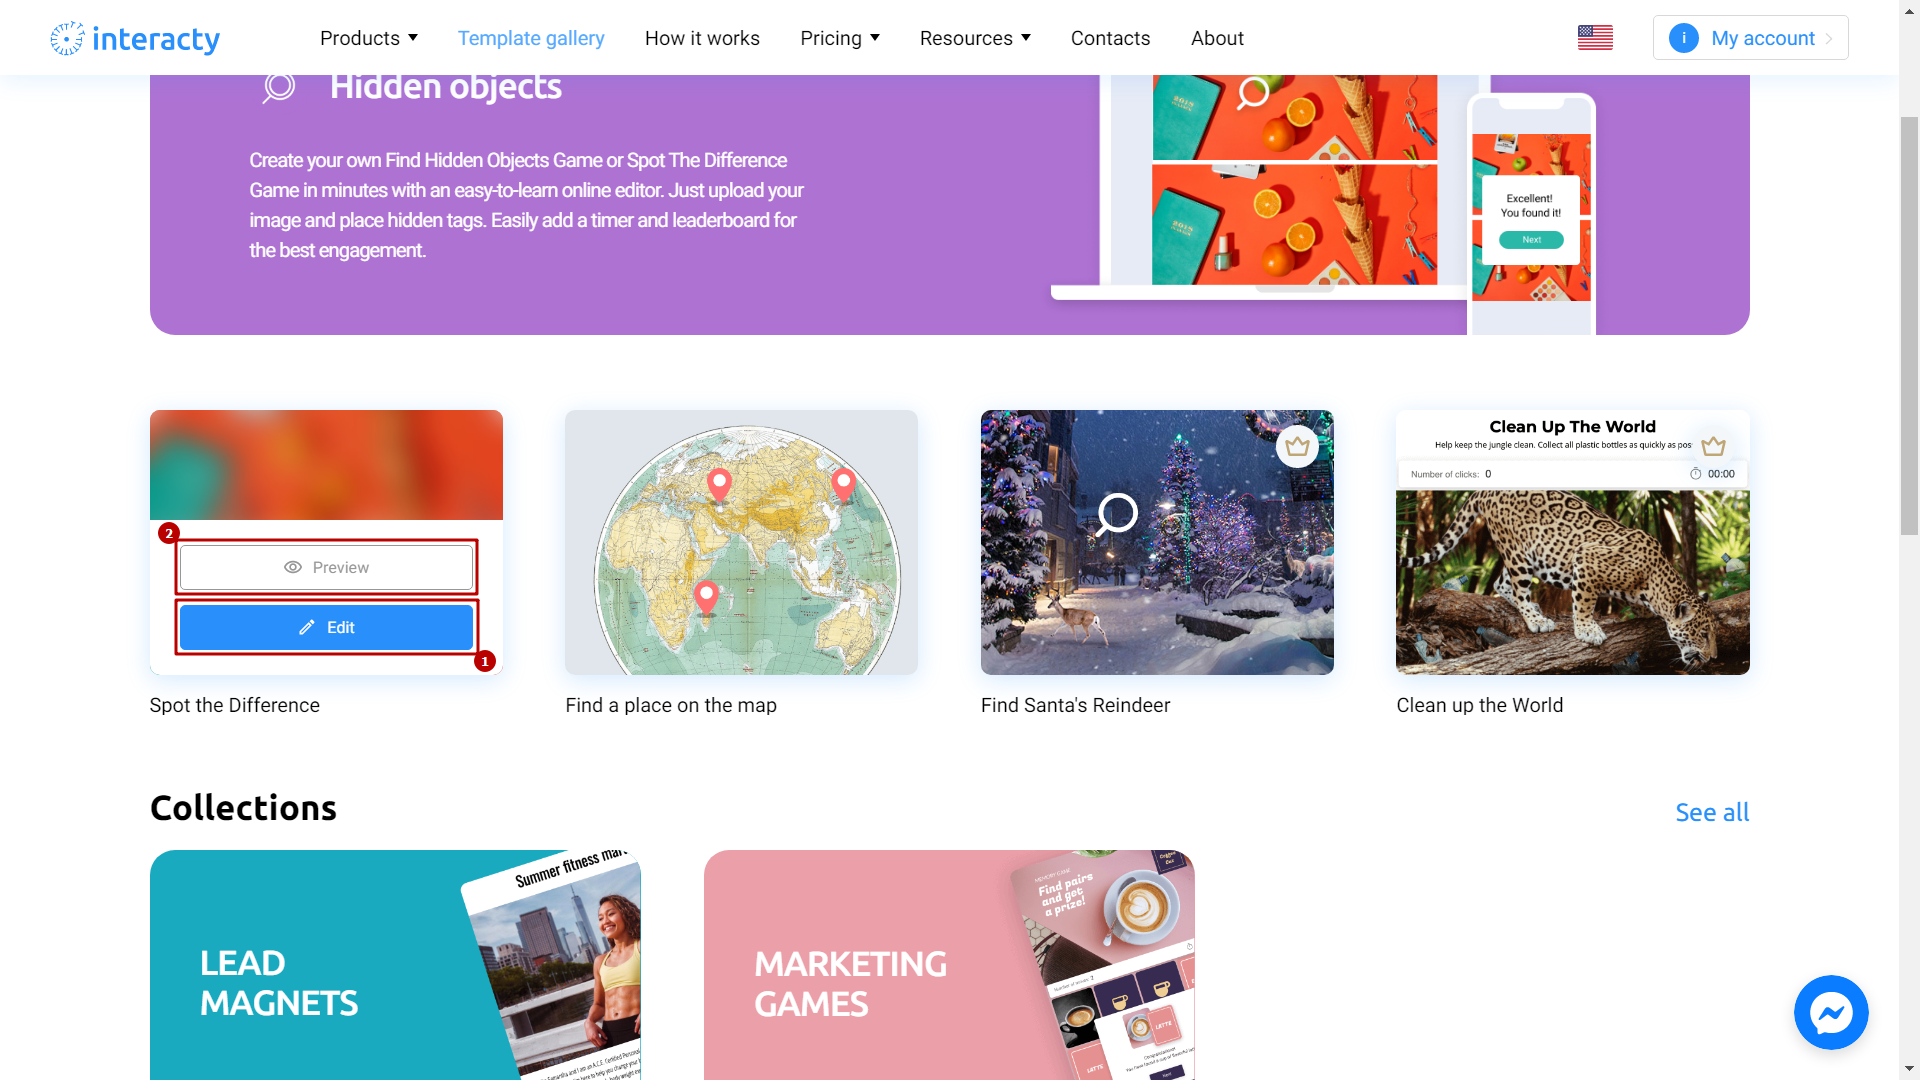Toggle Preview on Spot the Difference template
Image resolution: width=1920 pixels, height=1080 pixels.
click(x=326, y=566)
